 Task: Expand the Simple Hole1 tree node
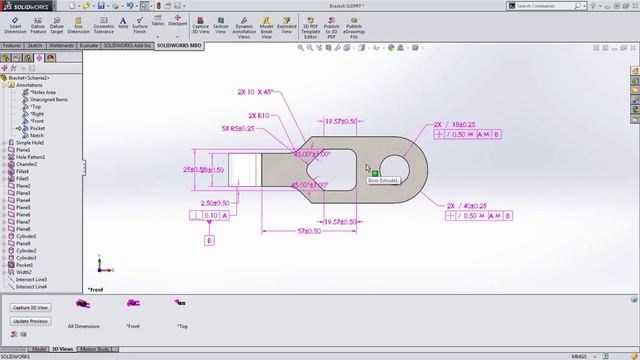click(4, 143)
